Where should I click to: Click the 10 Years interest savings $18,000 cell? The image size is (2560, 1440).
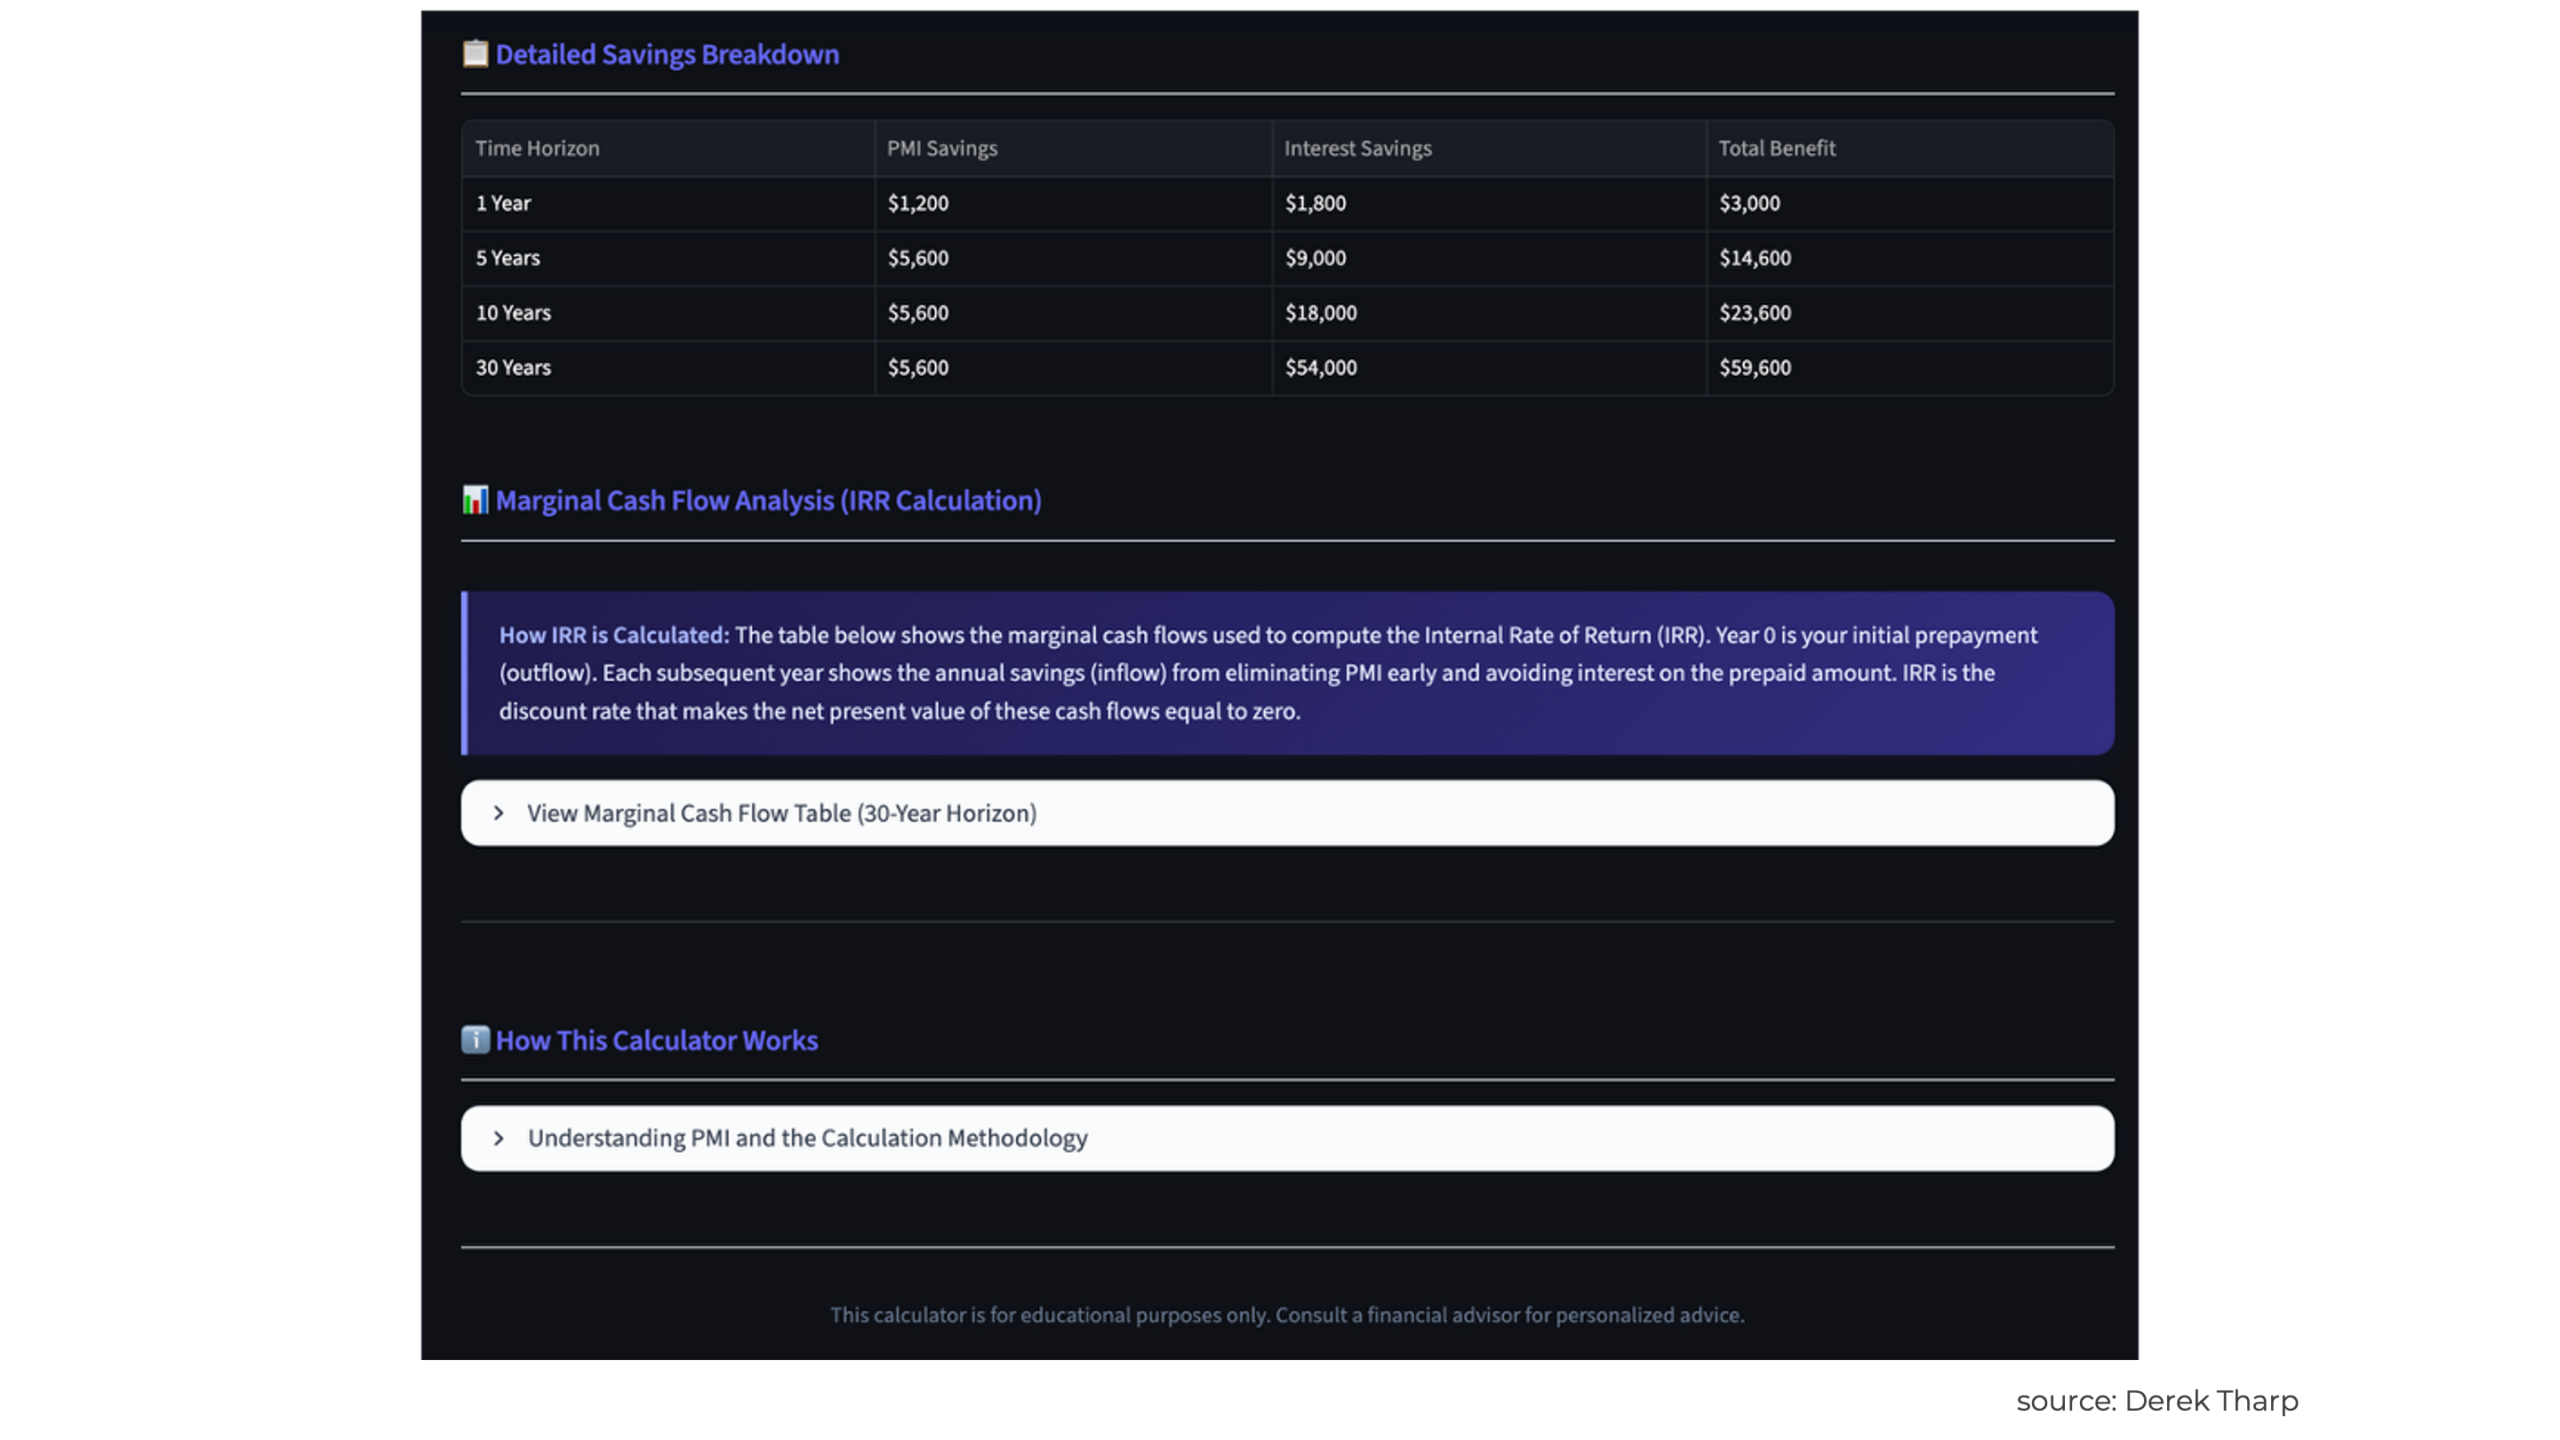[1320, 312]
